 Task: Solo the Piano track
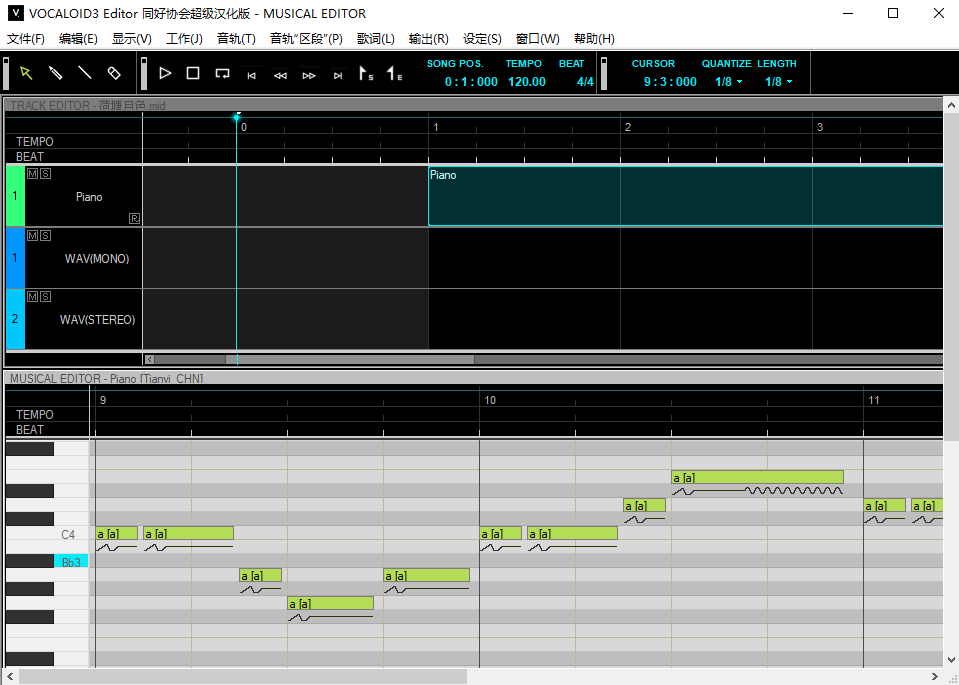click(45, 174)
